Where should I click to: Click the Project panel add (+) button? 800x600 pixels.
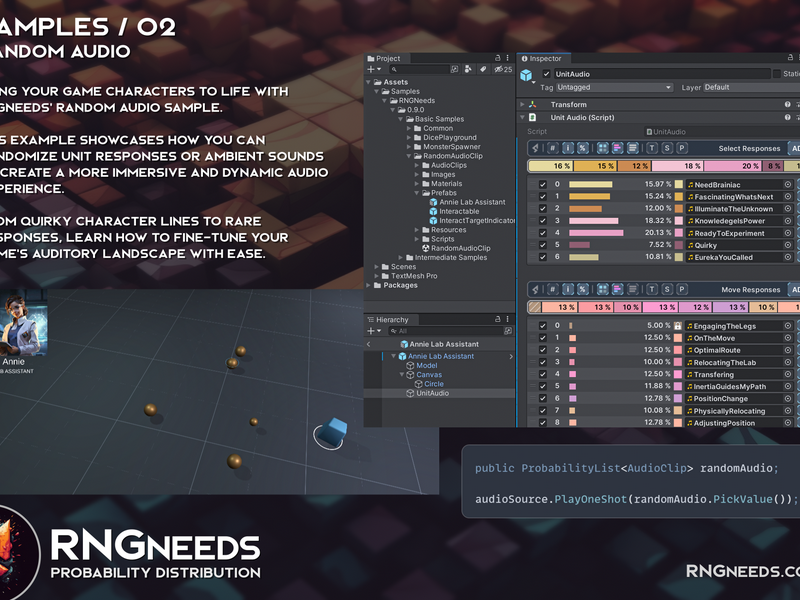click(x=373, y=69)
